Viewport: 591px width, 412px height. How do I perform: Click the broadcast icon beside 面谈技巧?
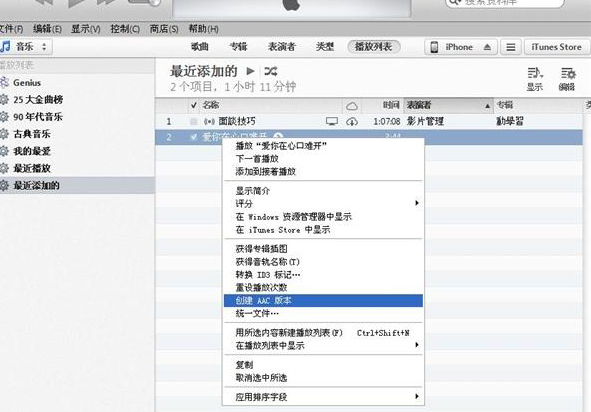(x=209, y=121)
